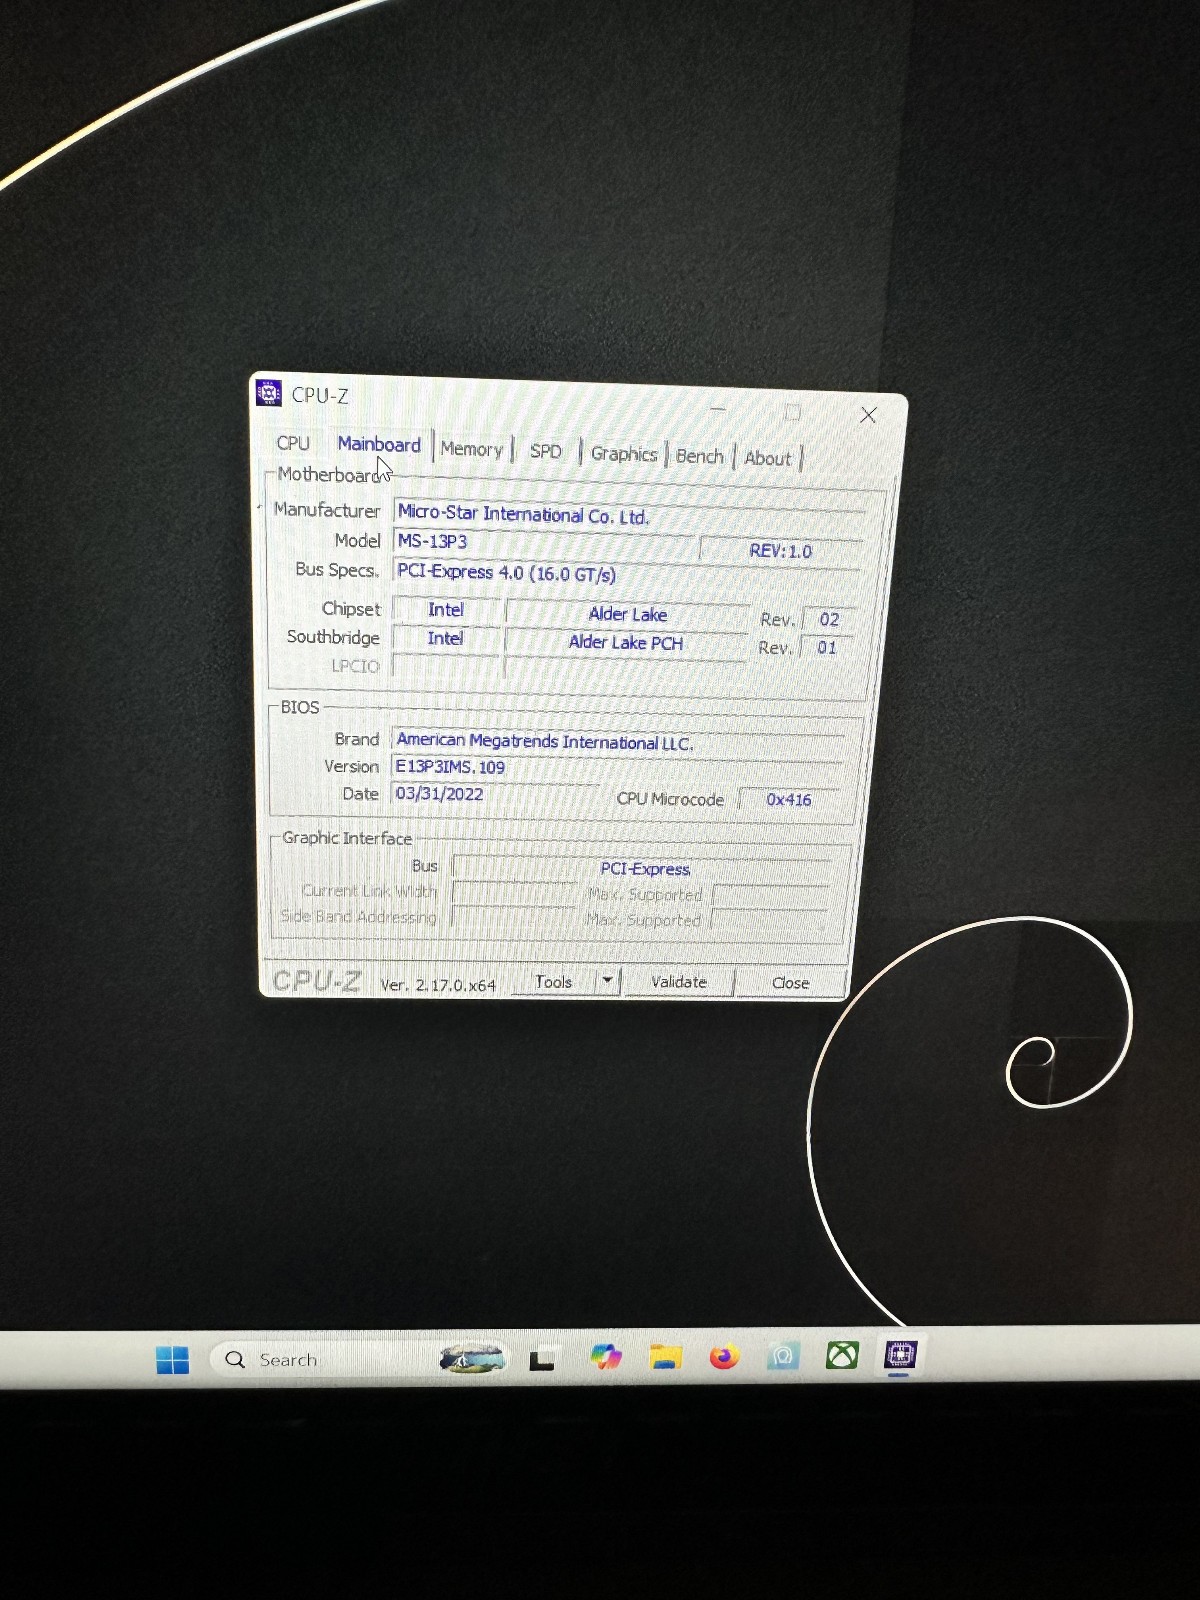Image resolution: width=1200 pixels, height=1600 pixels.
Task: Open the Windows Start menu
Action: (x=172, y=1360)
